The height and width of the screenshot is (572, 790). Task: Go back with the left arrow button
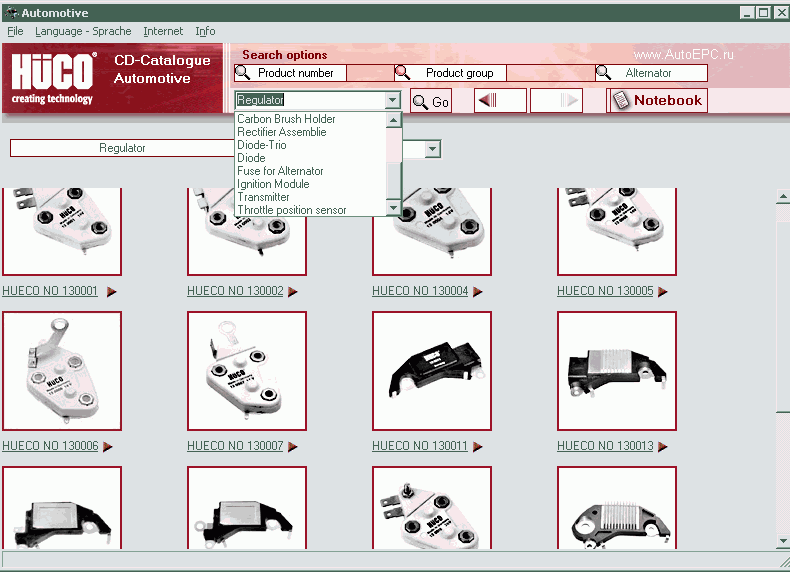click(500, 101)
